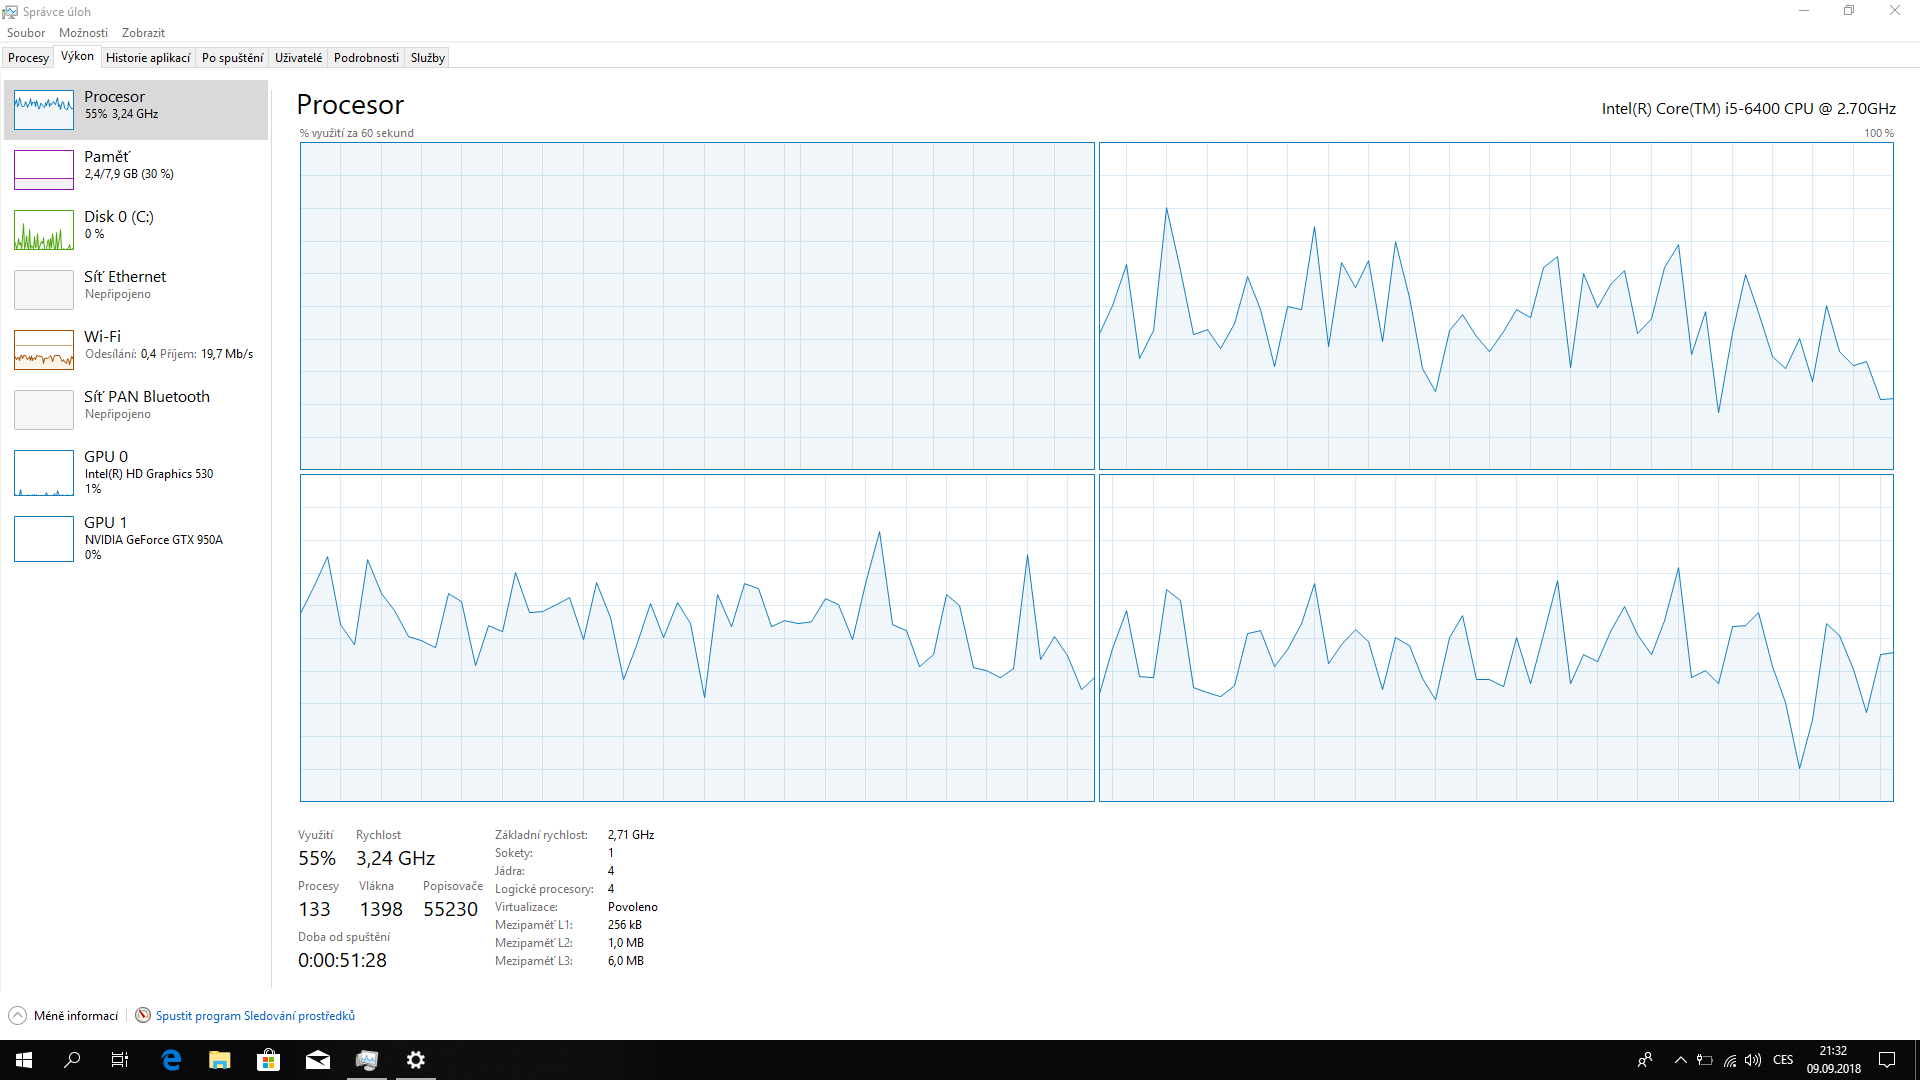Open the Soubor menu
Viewport: 1920px width, 1080px height.
click(26, 33)
